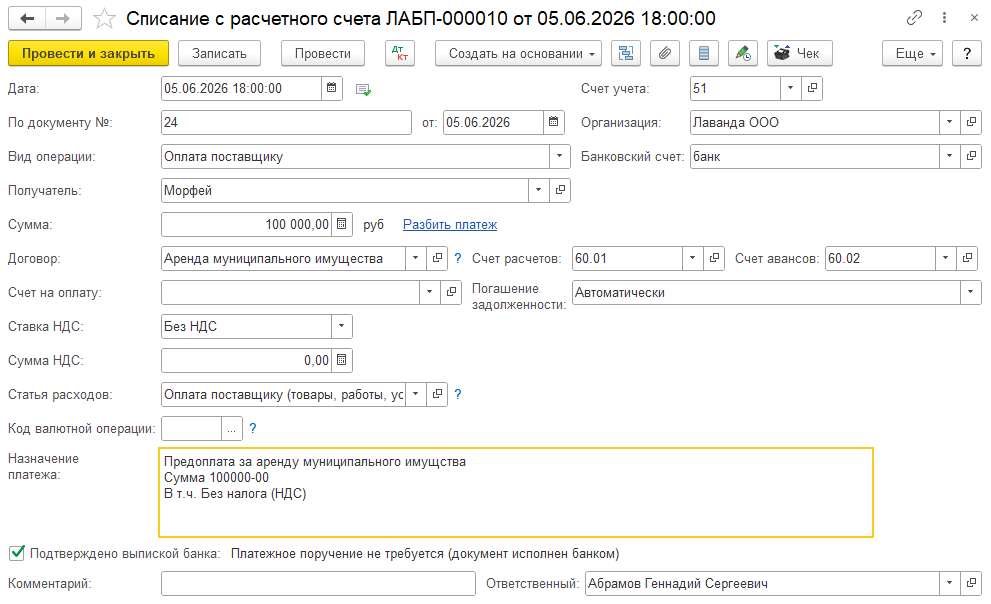Expand Погашение задолженности dropdown

tap(970, 293)
